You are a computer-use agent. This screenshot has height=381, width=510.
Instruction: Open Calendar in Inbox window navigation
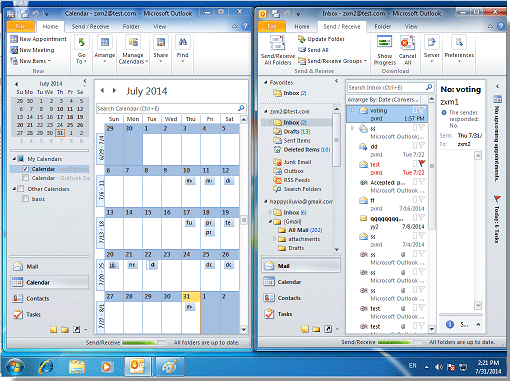click(x=301, y=282)
